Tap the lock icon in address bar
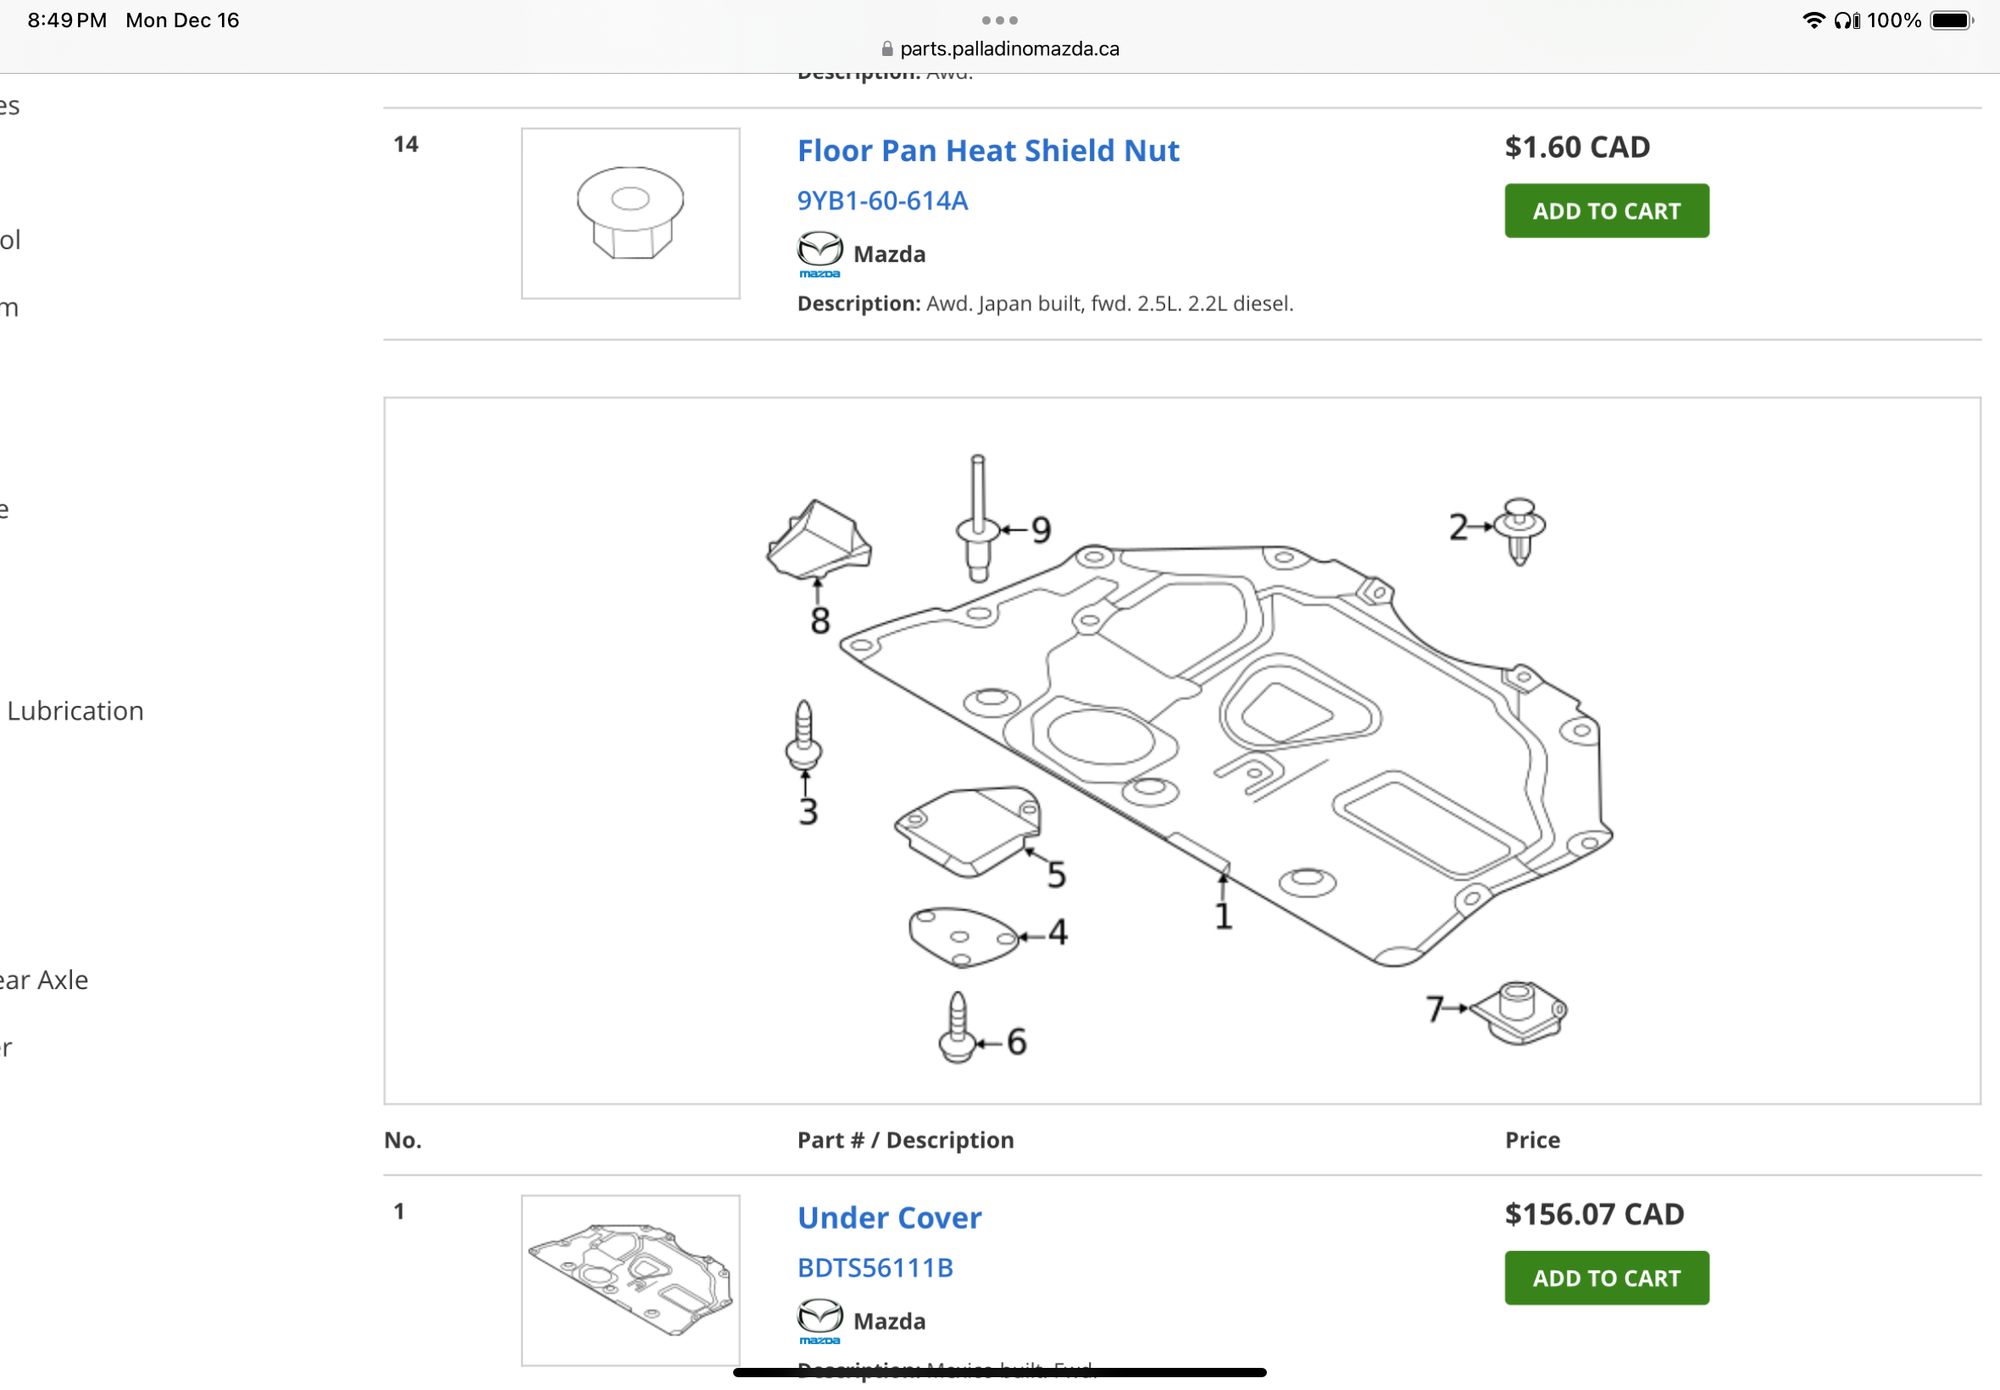 click(887, 49)
